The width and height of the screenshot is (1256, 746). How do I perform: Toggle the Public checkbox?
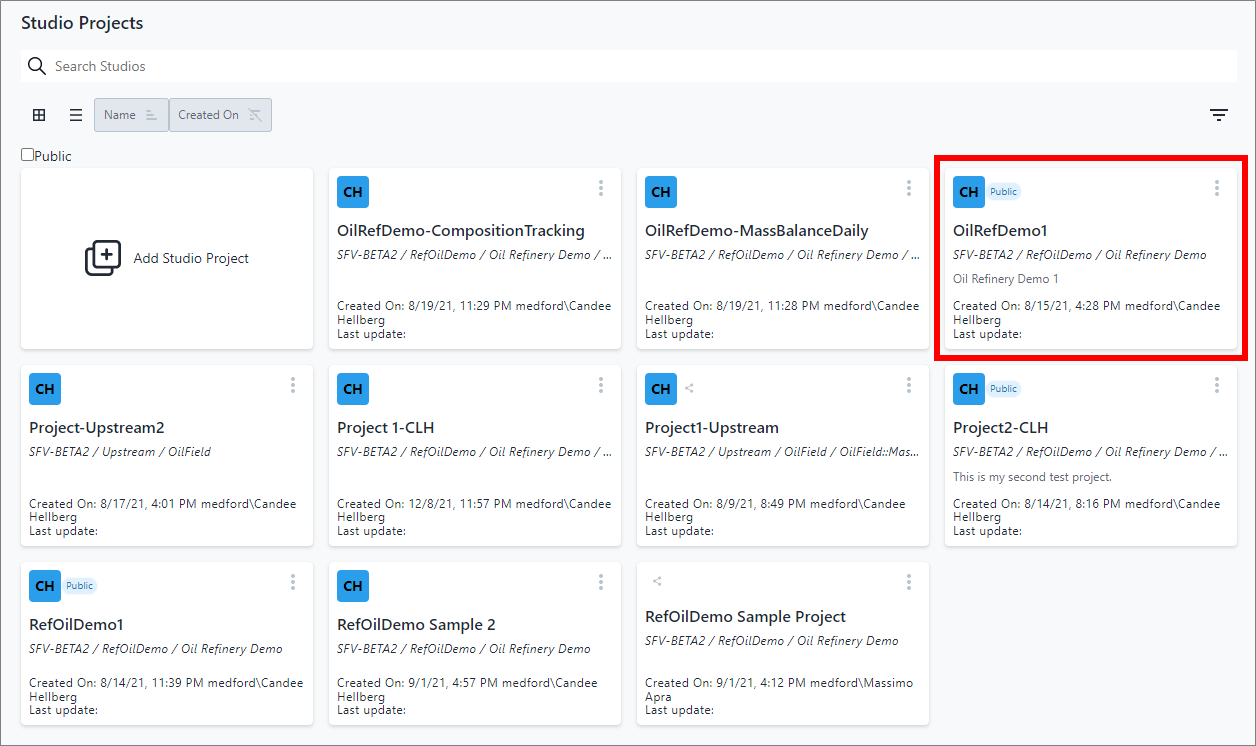pos(28,155)
